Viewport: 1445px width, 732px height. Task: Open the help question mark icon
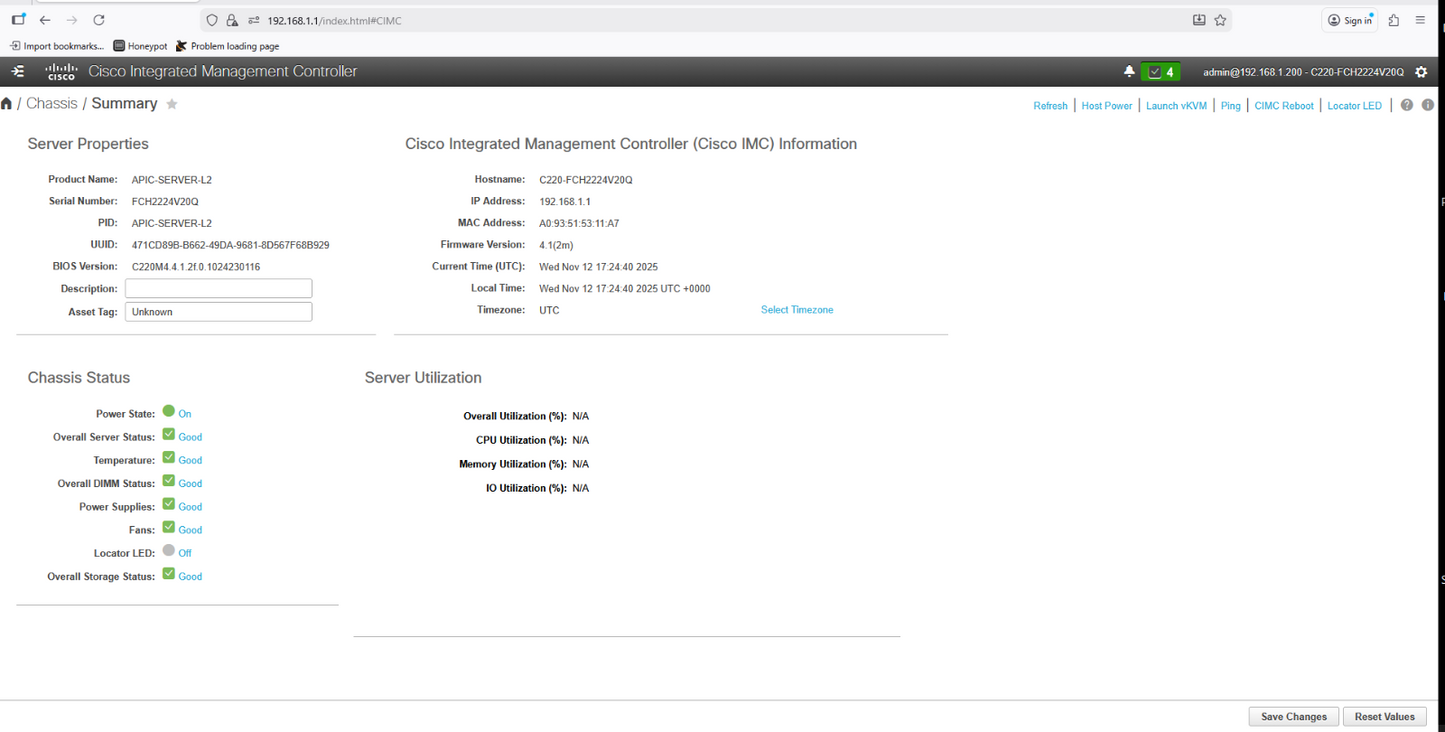pos(1407,105)
